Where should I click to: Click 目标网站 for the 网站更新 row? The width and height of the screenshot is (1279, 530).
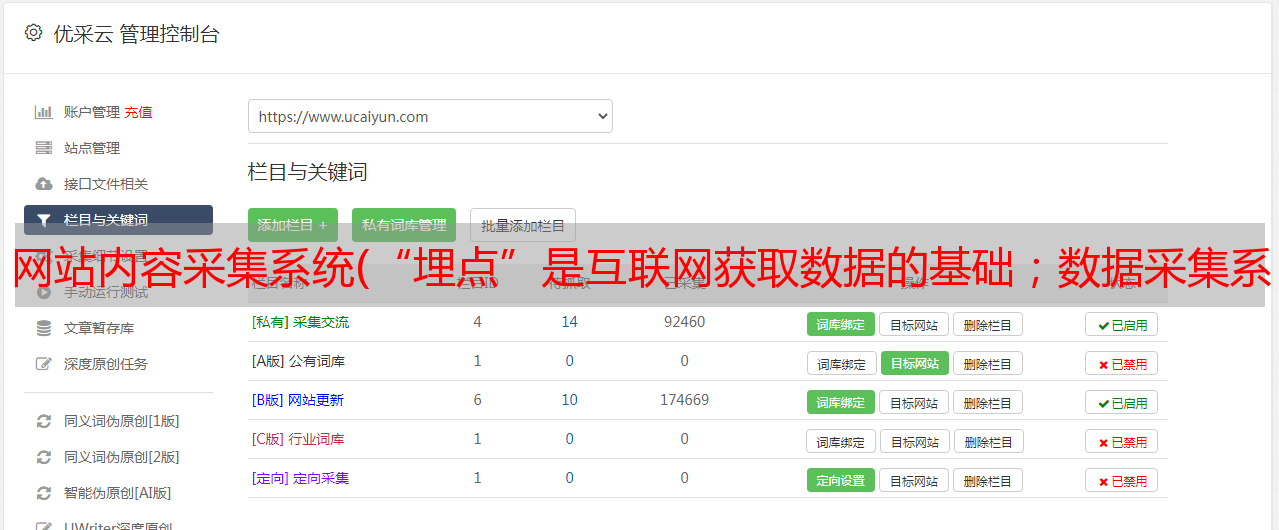pos(914,402)
